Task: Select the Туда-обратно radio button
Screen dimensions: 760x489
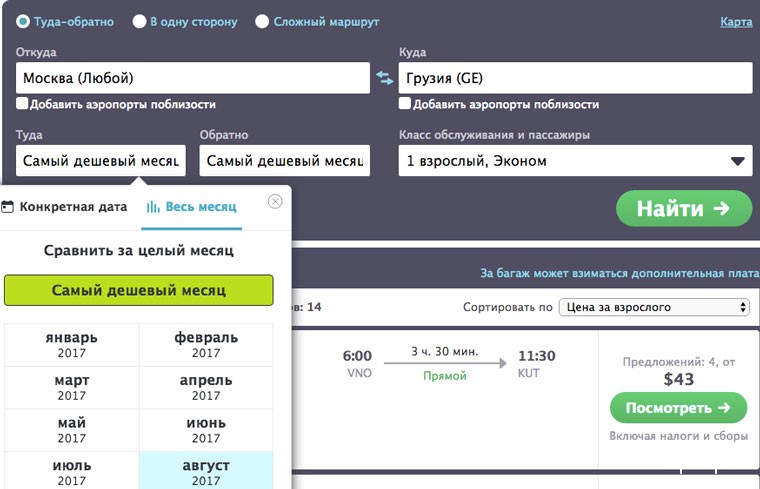Action: click(x=23, y=22)
